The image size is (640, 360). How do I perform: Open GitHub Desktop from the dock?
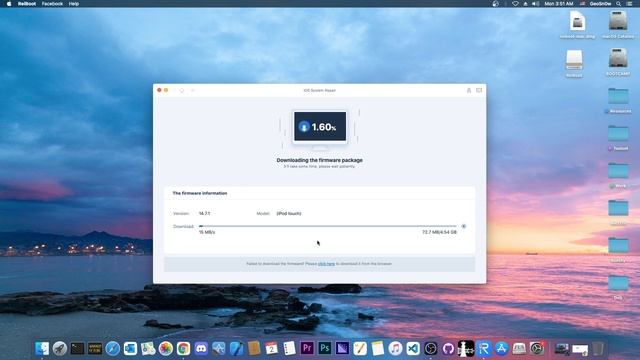click(448, 348)
